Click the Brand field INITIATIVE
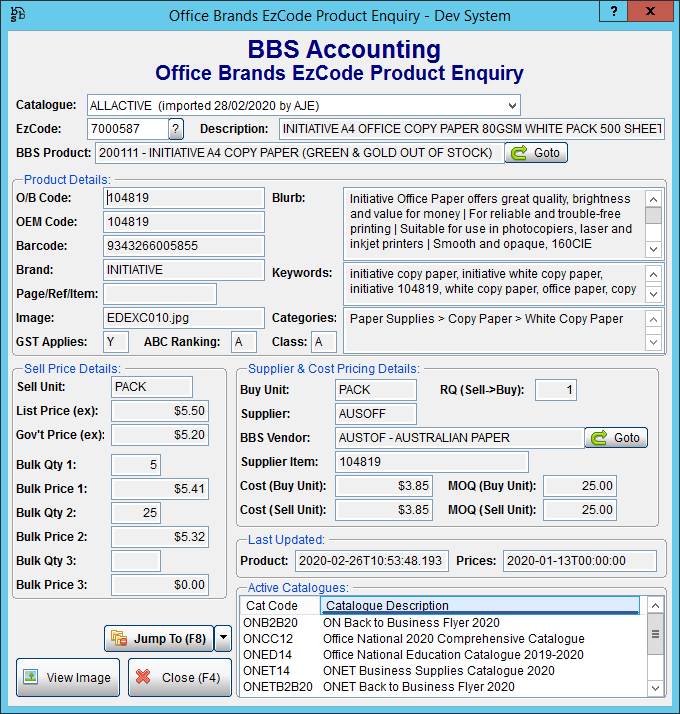 (x=184, y=270)
